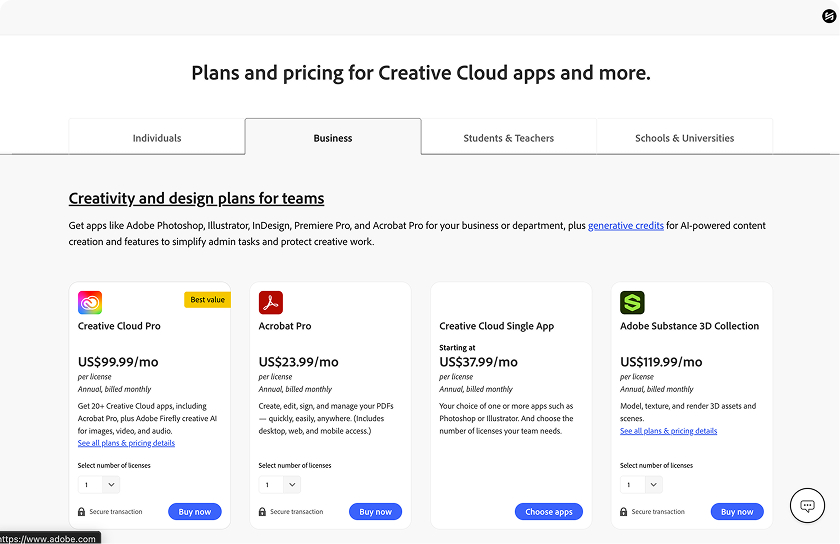
Task: Click the Creative Cloud Pro title
Action: (119, 326)
